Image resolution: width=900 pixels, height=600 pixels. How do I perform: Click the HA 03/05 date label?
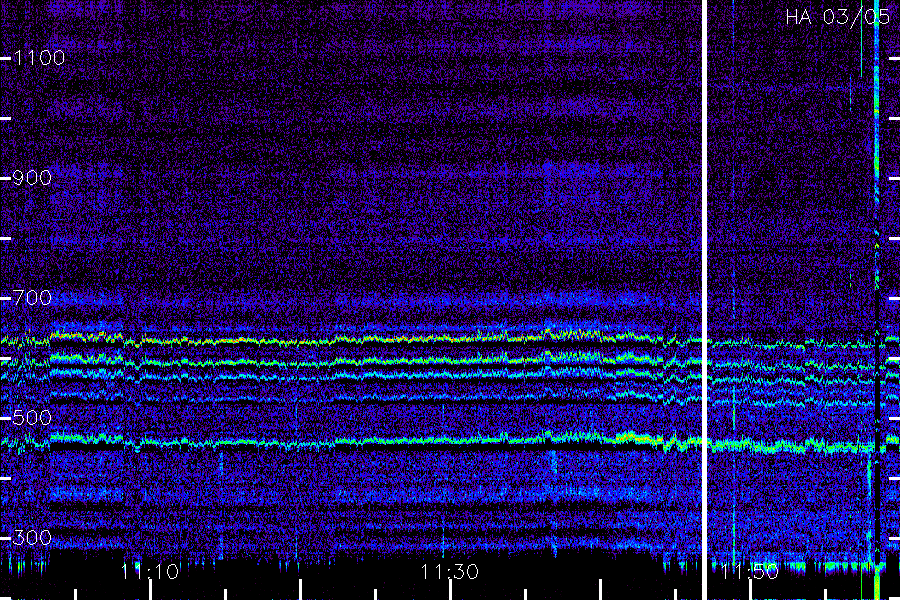coord(837,17)
